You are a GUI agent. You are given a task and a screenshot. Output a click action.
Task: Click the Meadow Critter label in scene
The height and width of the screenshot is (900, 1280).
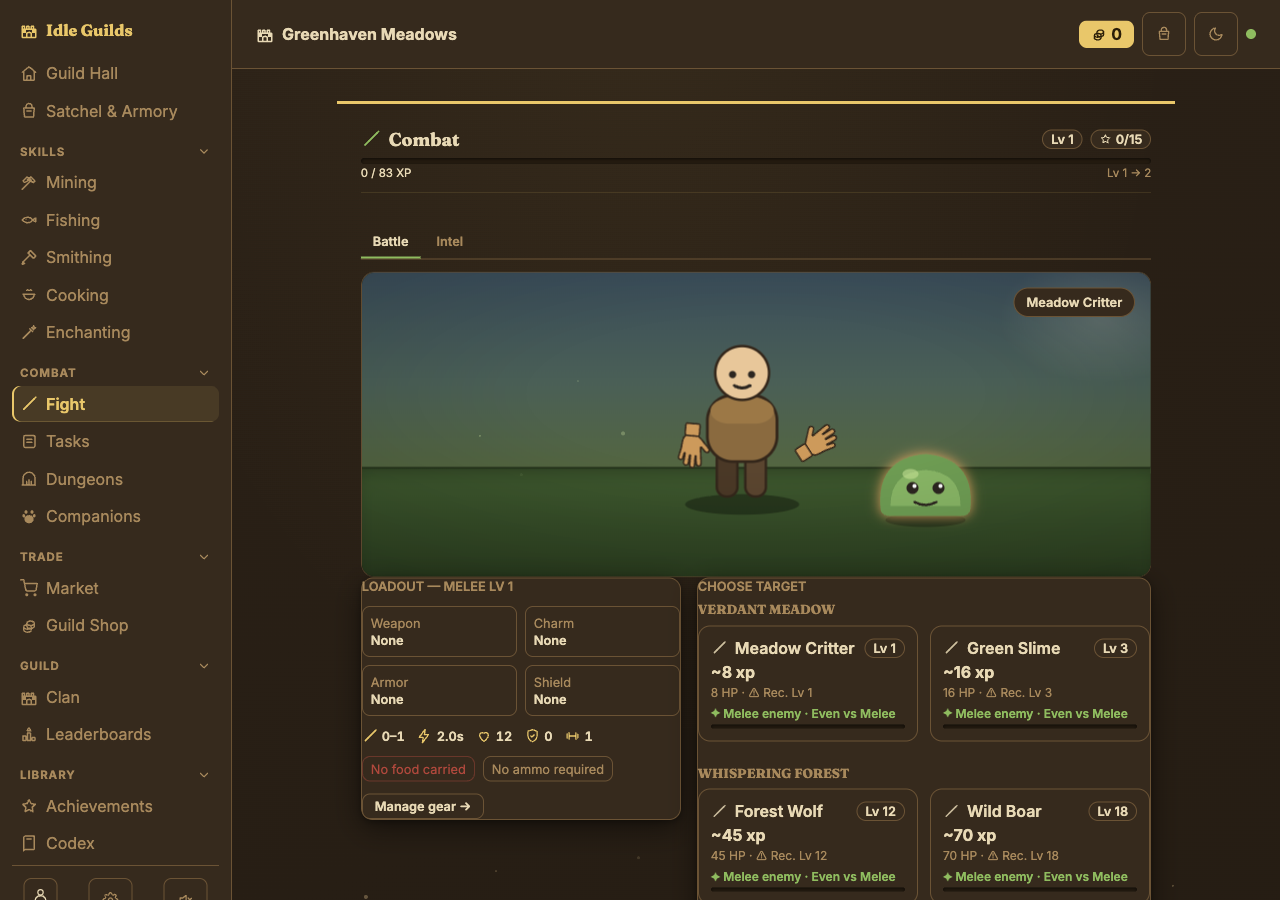[1074, 302]
